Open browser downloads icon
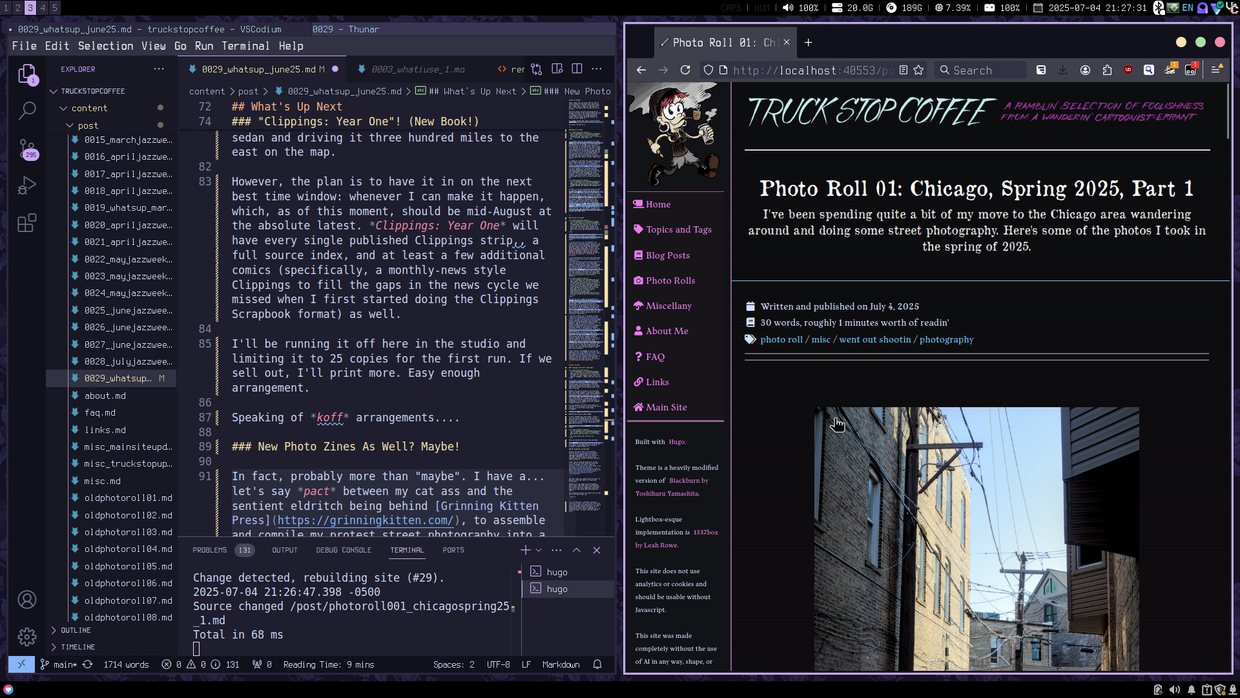The height and width of the screenshot is (698, 1240). pos(1063,70)
